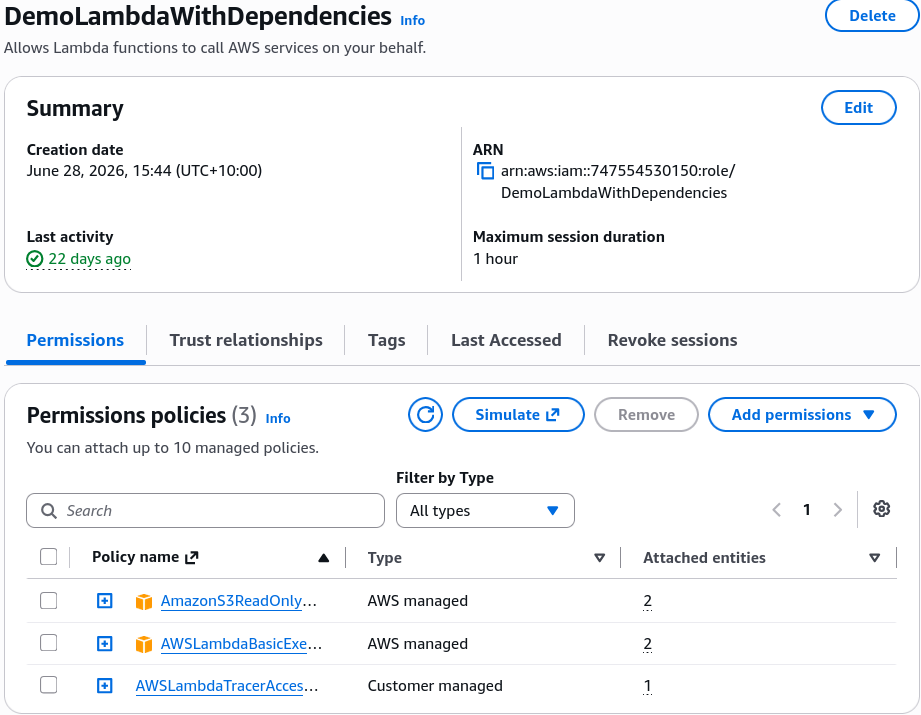Click the refresh policies icon button
This screenshot has width=921, height=715.
pyautogui.click(x=425, y=415)
